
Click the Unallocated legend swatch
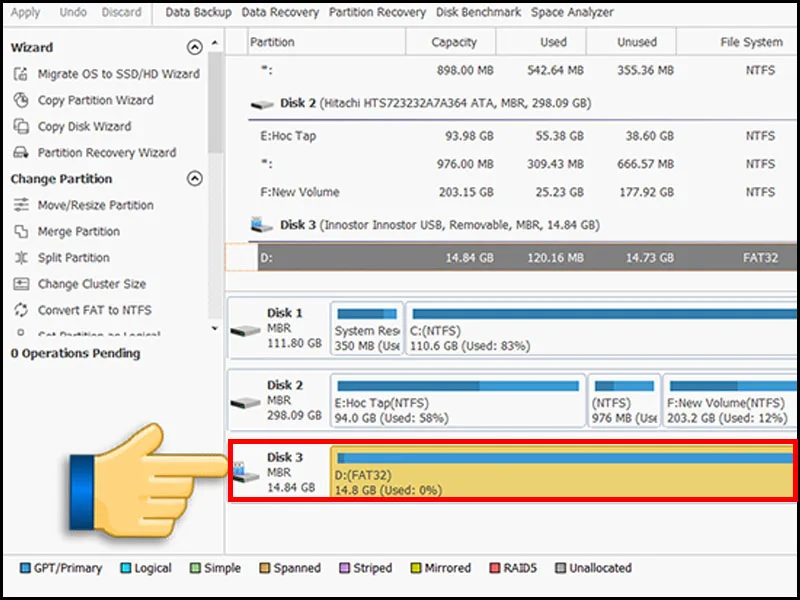point(560,568)
